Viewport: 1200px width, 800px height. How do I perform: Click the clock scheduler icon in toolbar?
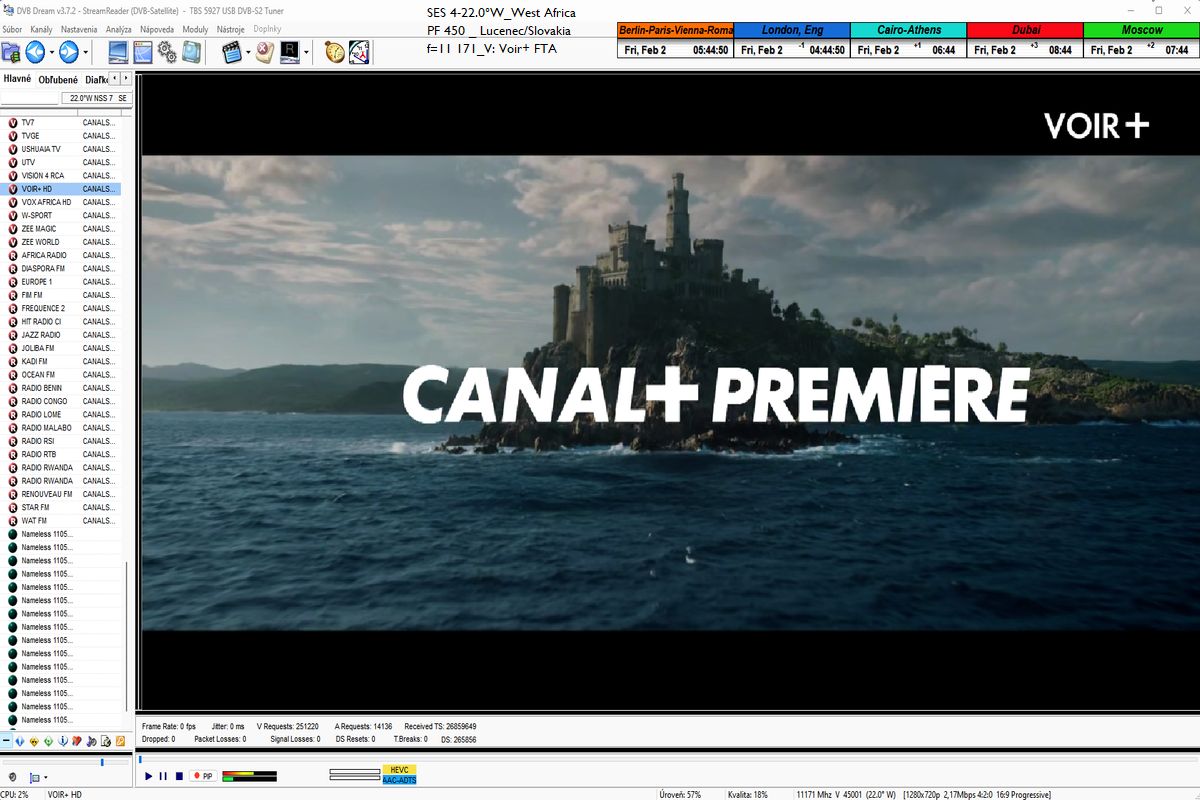pyautogui.click(x=359, y=52)
